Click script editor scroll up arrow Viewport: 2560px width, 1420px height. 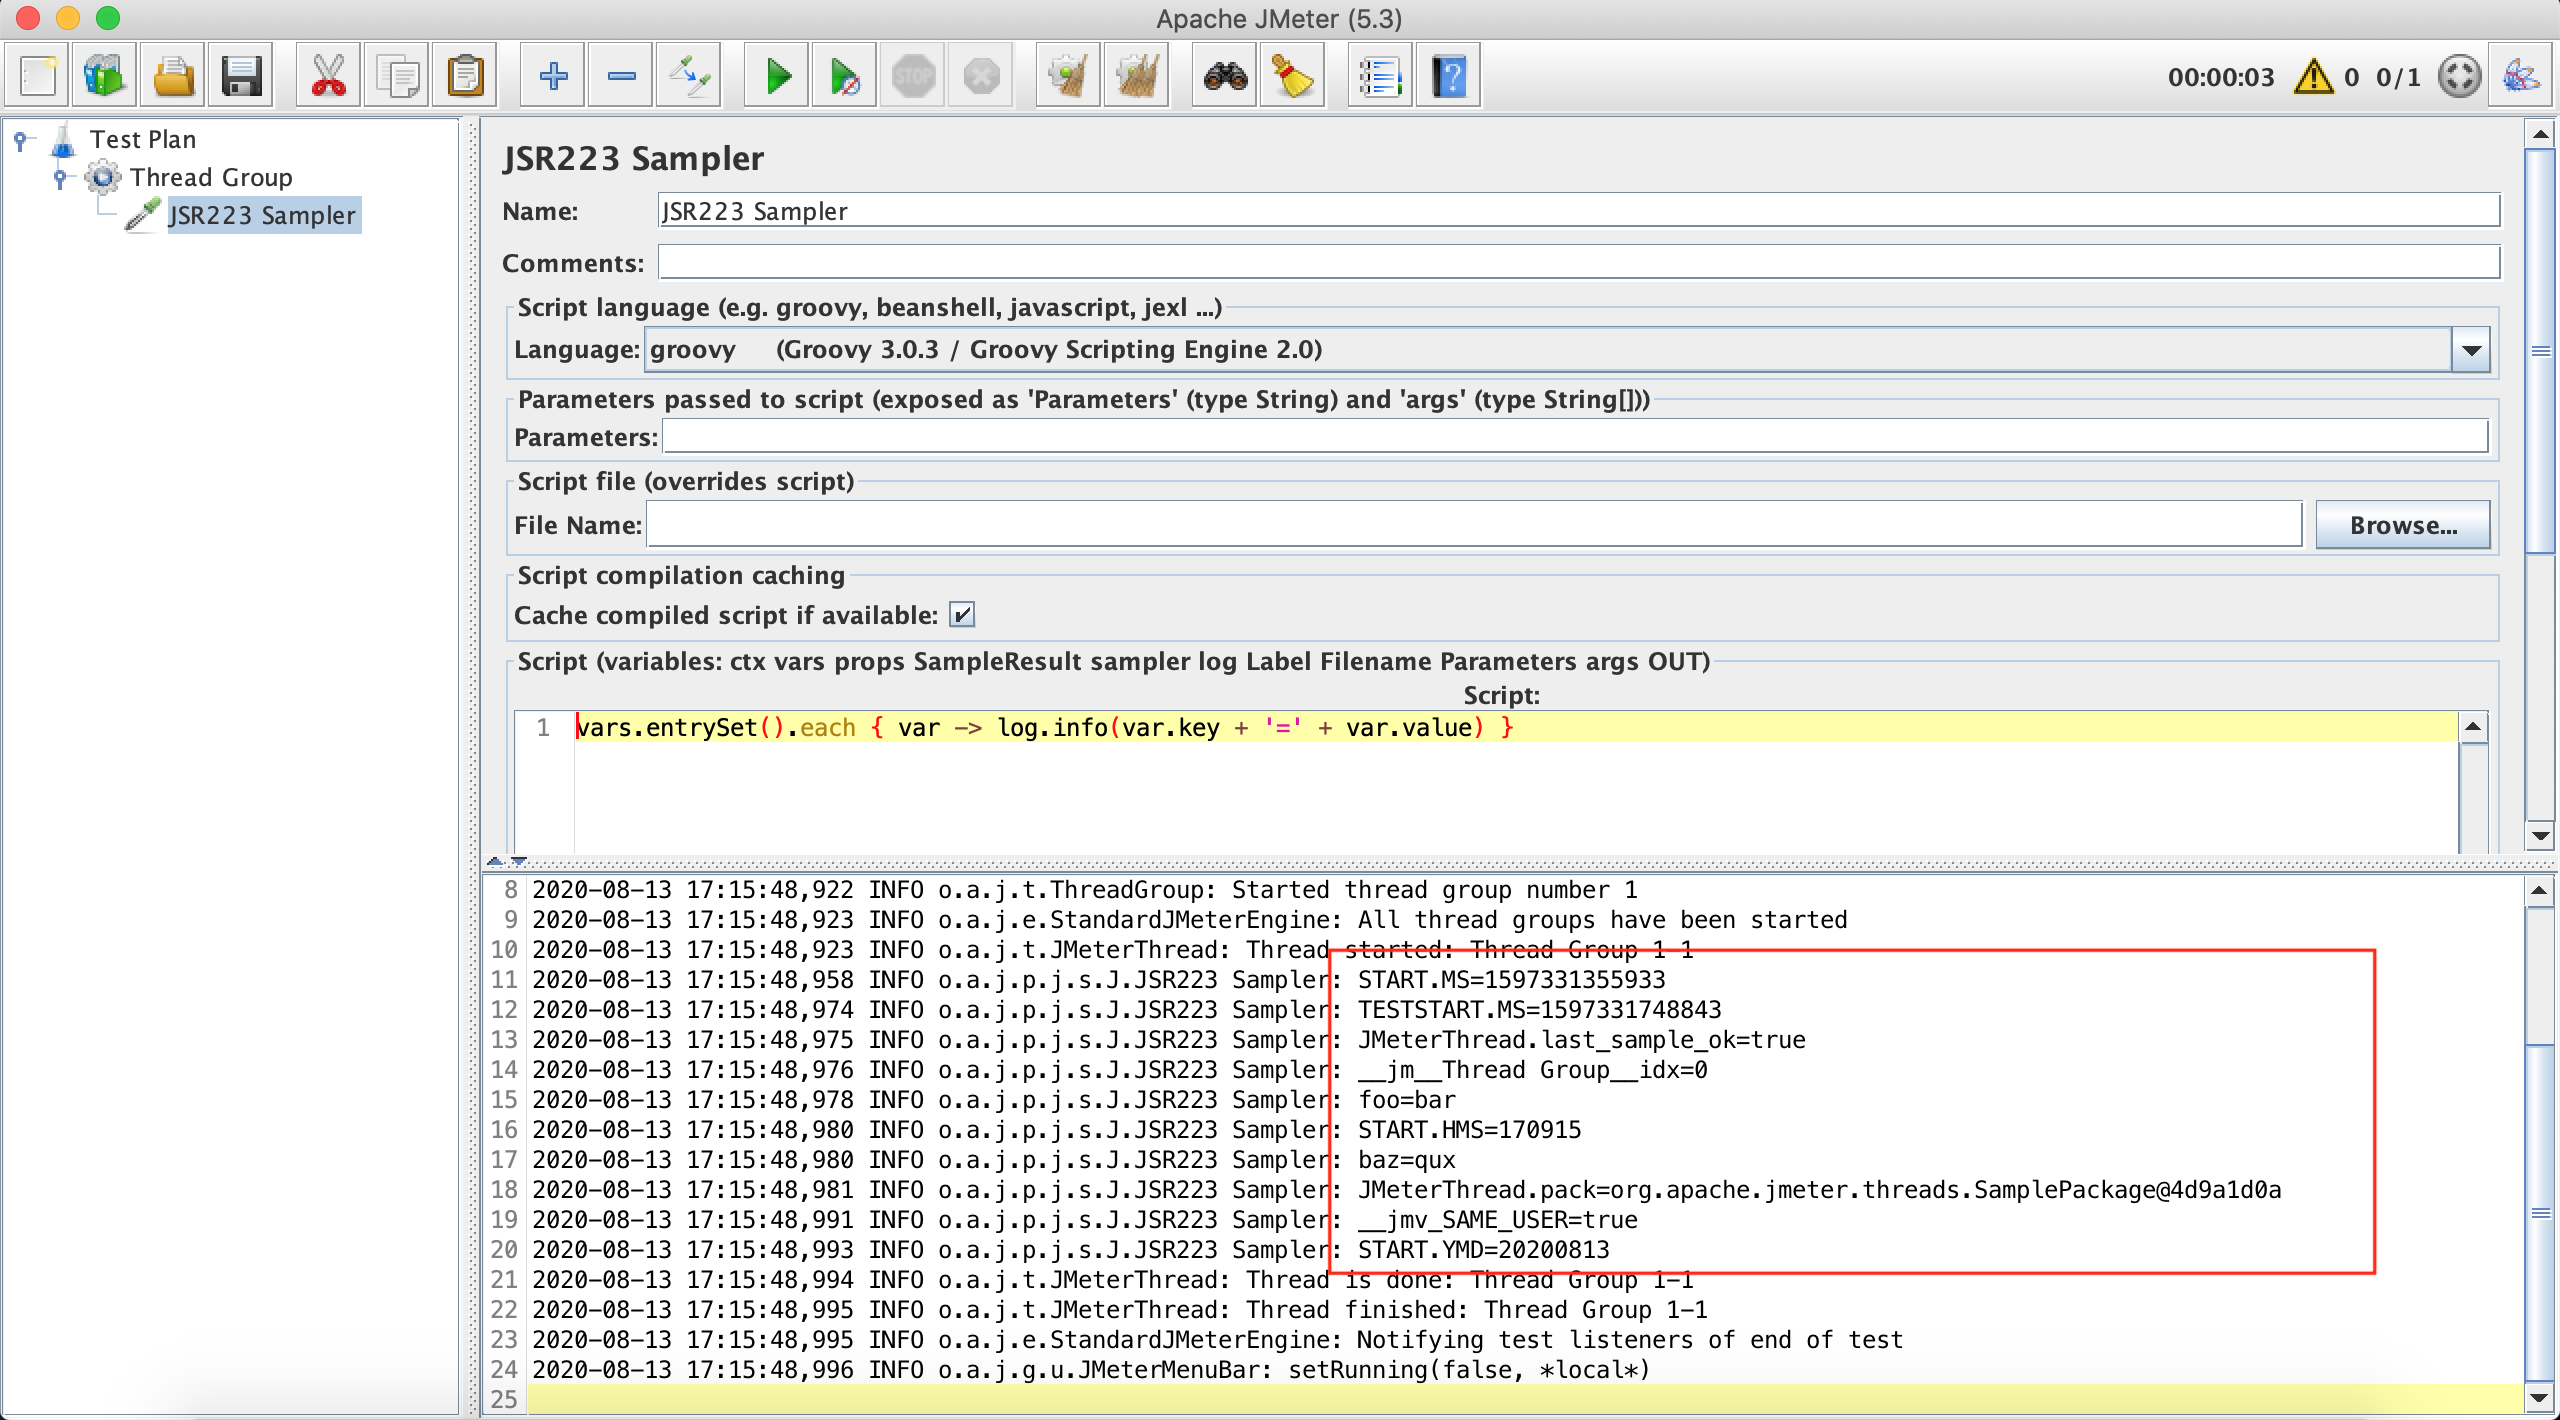[x=2473, y=727]
